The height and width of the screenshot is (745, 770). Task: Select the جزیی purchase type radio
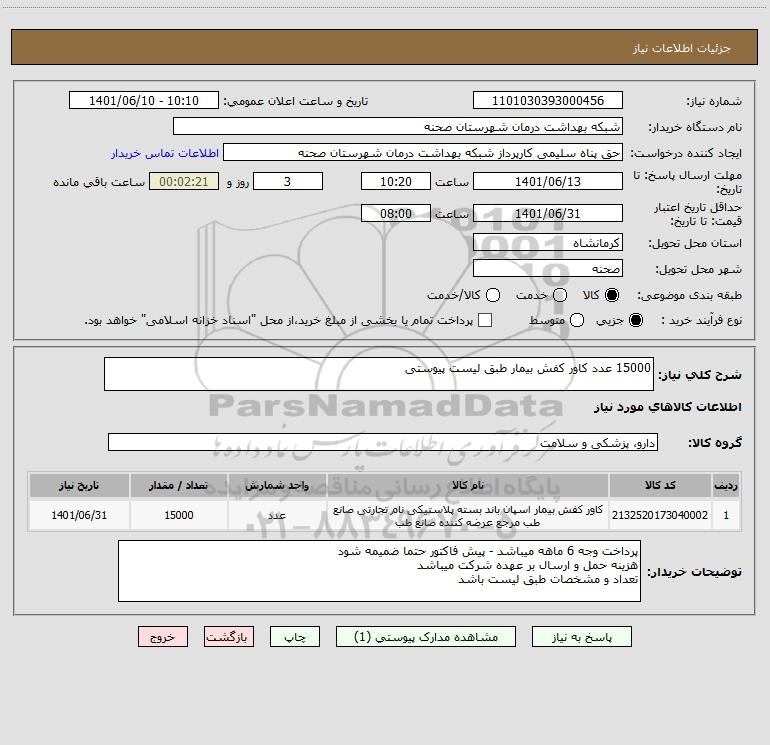click(635, 320)
